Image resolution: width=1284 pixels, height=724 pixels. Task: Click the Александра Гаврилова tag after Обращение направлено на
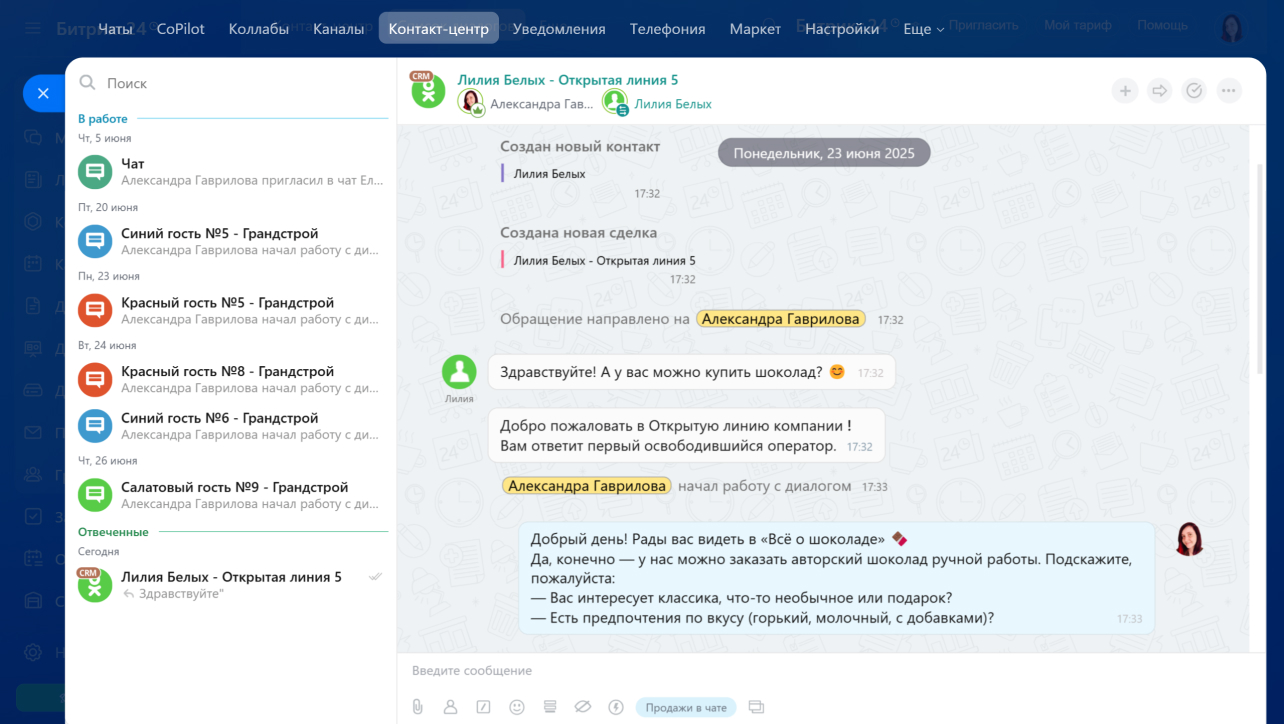point(781,319)
